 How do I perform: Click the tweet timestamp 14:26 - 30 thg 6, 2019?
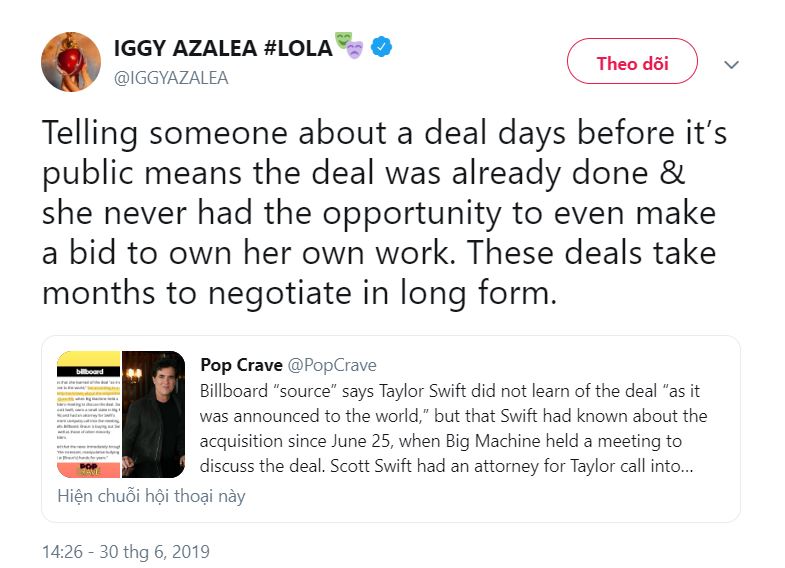[126, 551]
